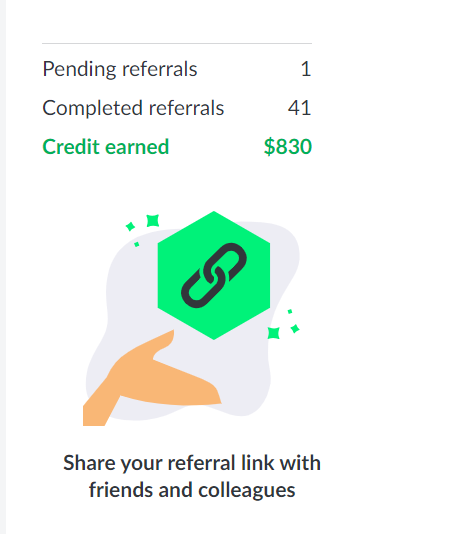Click the Share your referral link heading
Image resolution: width=476 pixels, height=534 pixels.
192,463
